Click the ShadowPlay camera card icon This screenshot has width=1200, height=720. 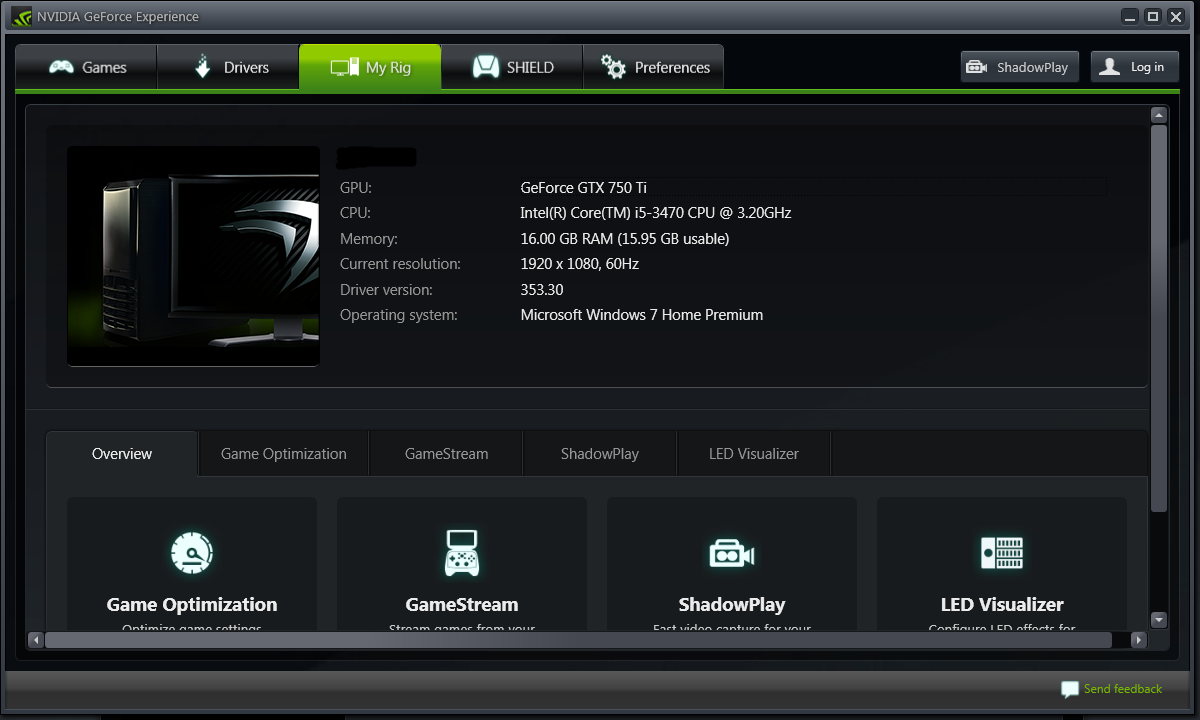(732, 553)
